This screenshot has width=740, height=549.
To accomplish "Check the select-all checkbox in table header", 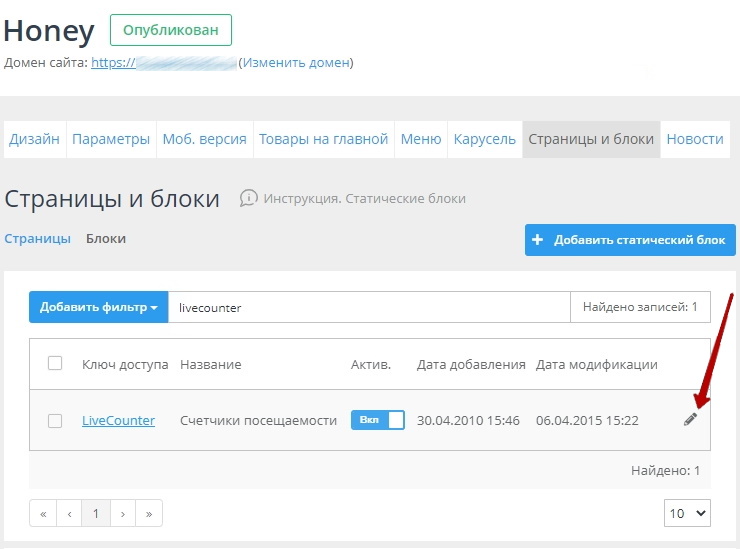I will click(55, 364).
